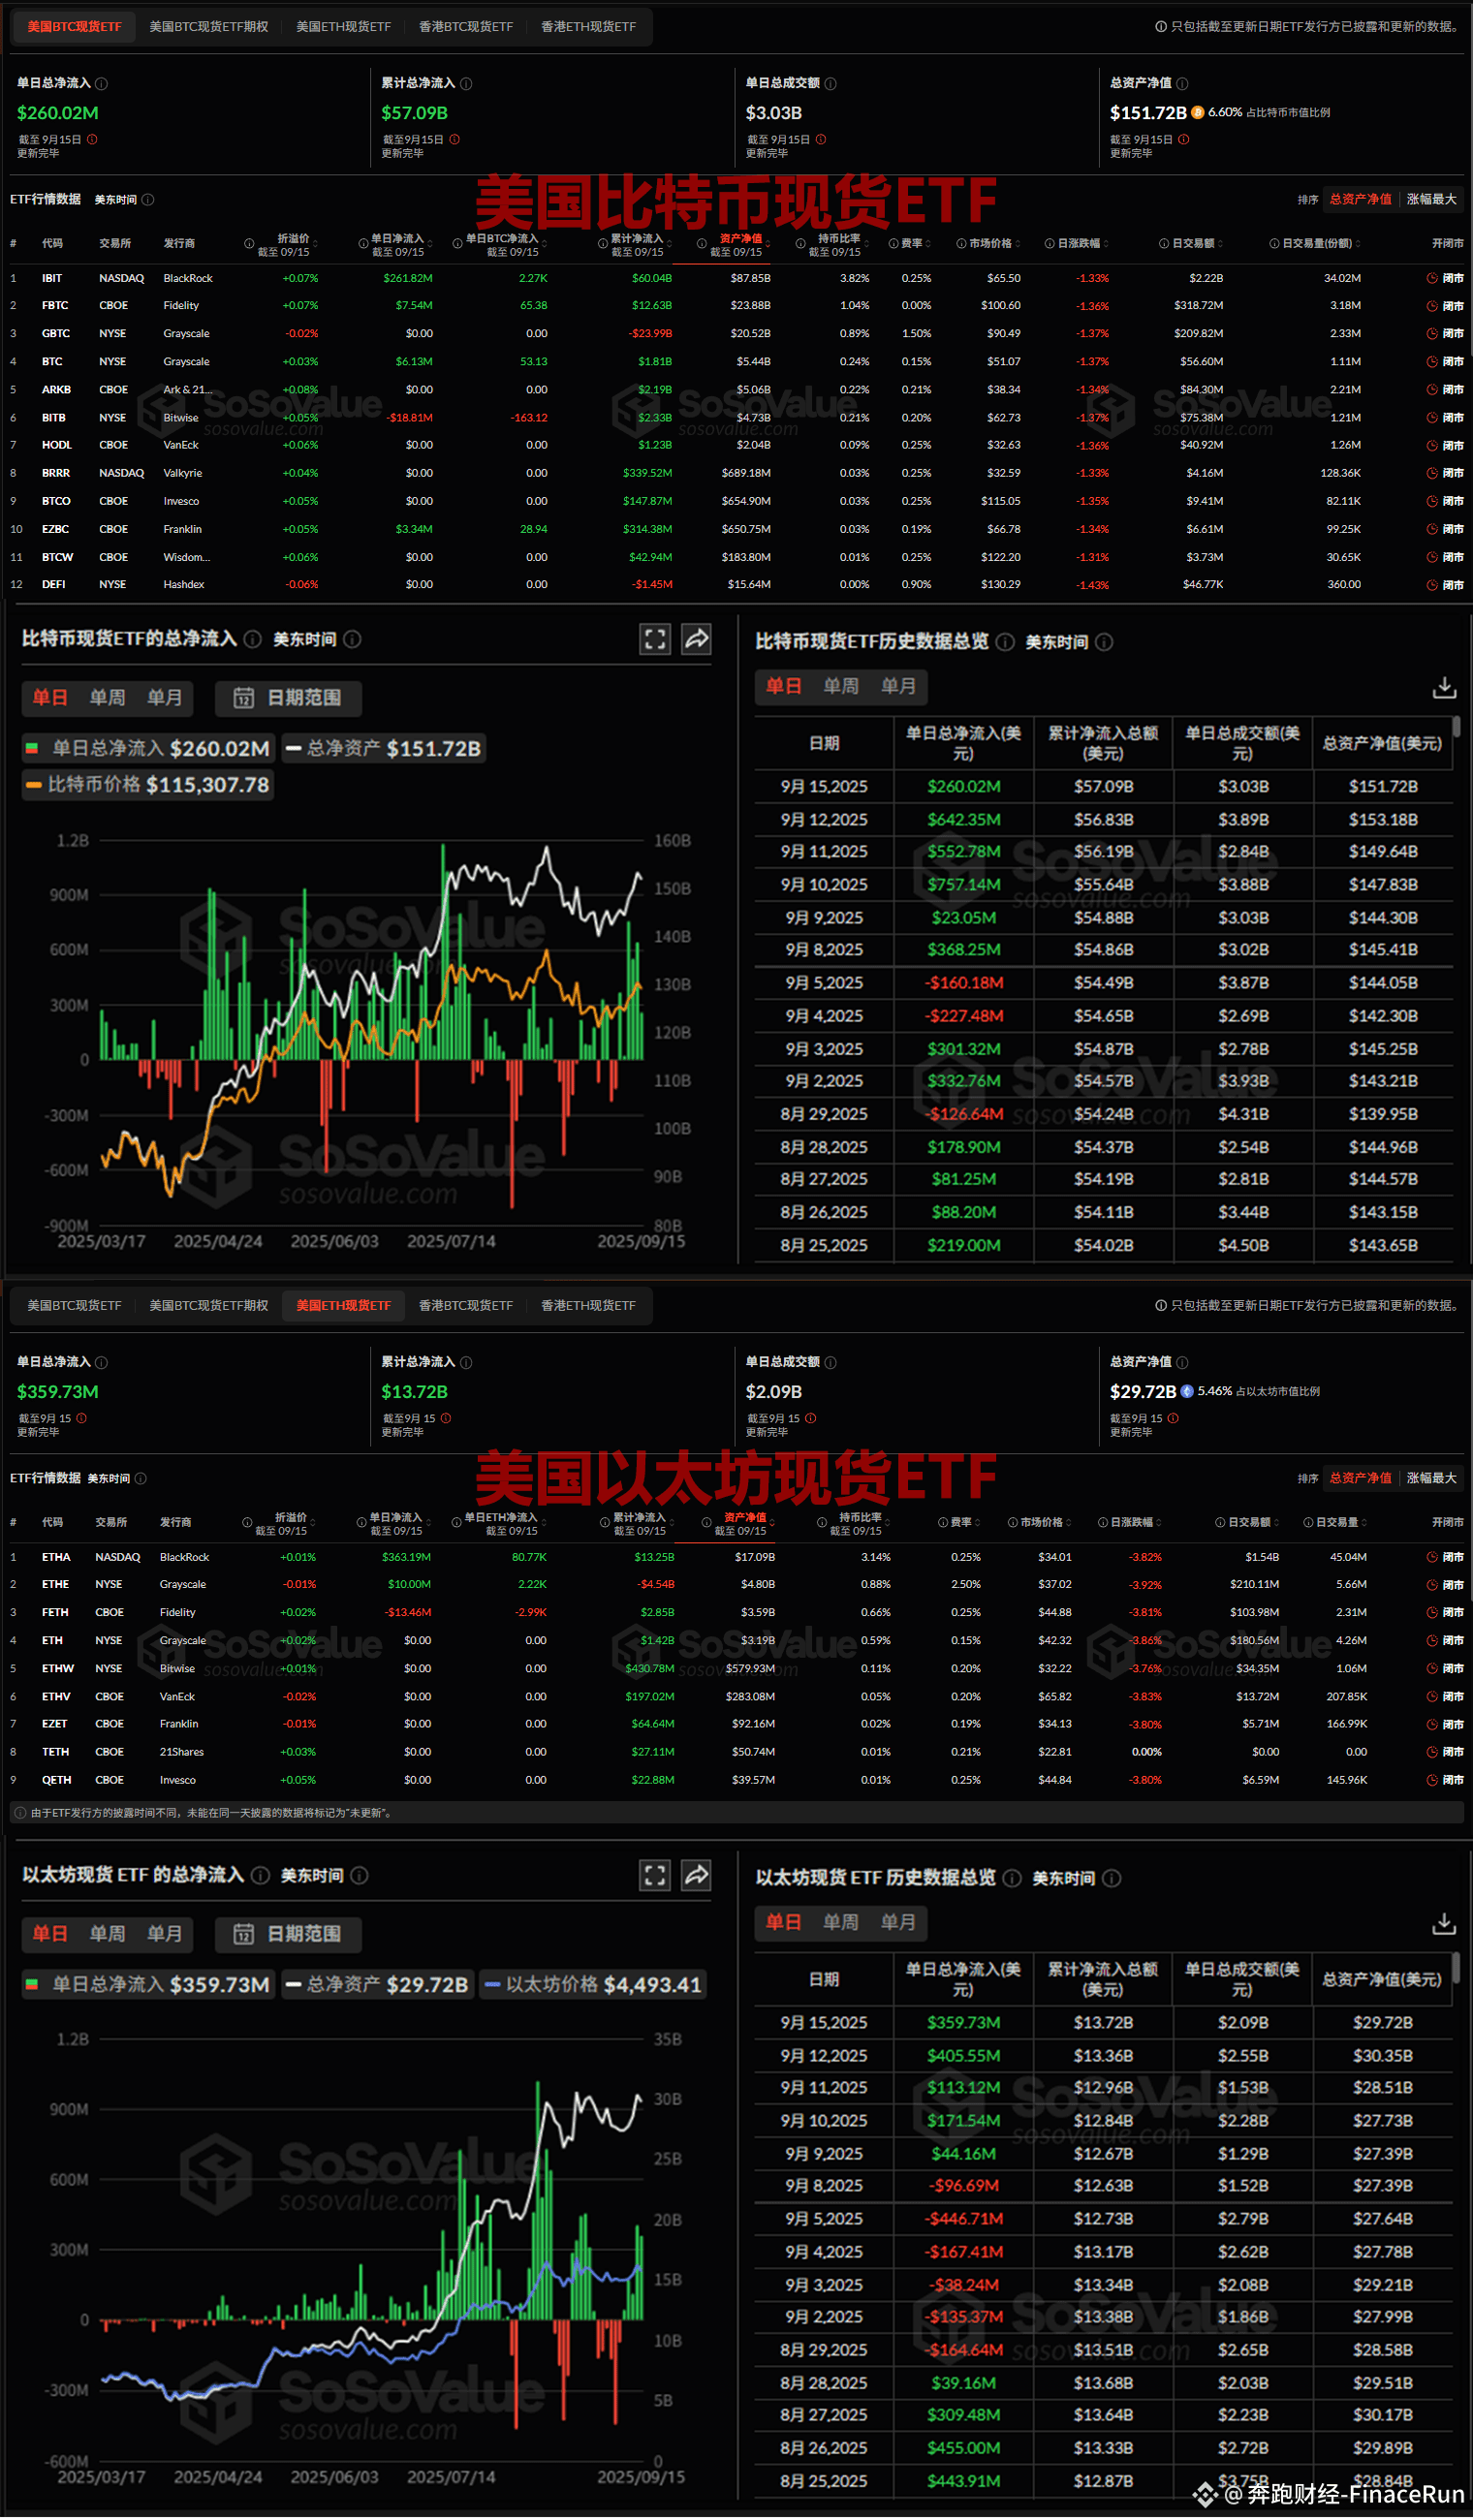Click the $642.35M inflow cell for 9月 12,2025
The height and width of the screenshot is (2520, 1473).
pyautogui.click(x=963, y=820)
